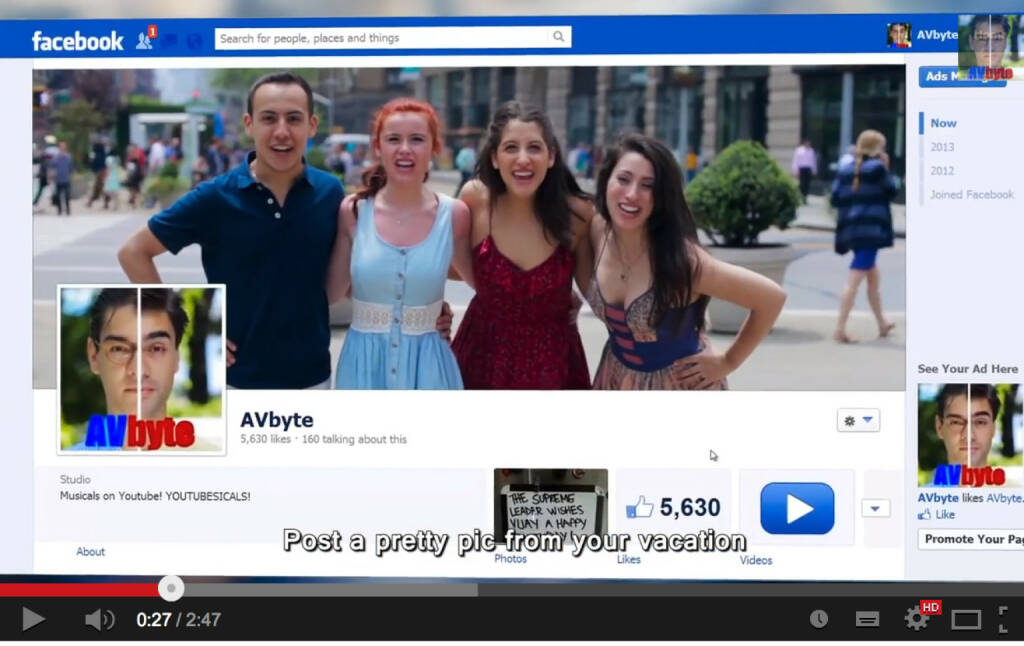Click the Ads Manager button

[x=961, y=76]
